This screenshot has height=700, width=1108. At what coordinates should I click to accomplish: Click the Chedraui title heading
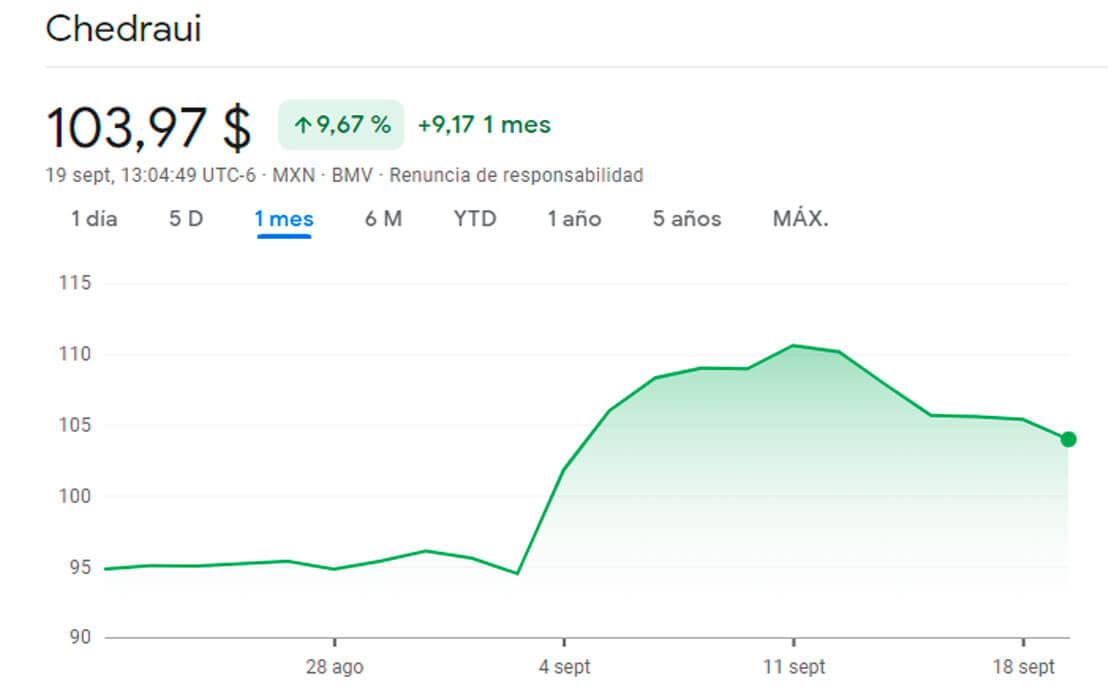123,29
